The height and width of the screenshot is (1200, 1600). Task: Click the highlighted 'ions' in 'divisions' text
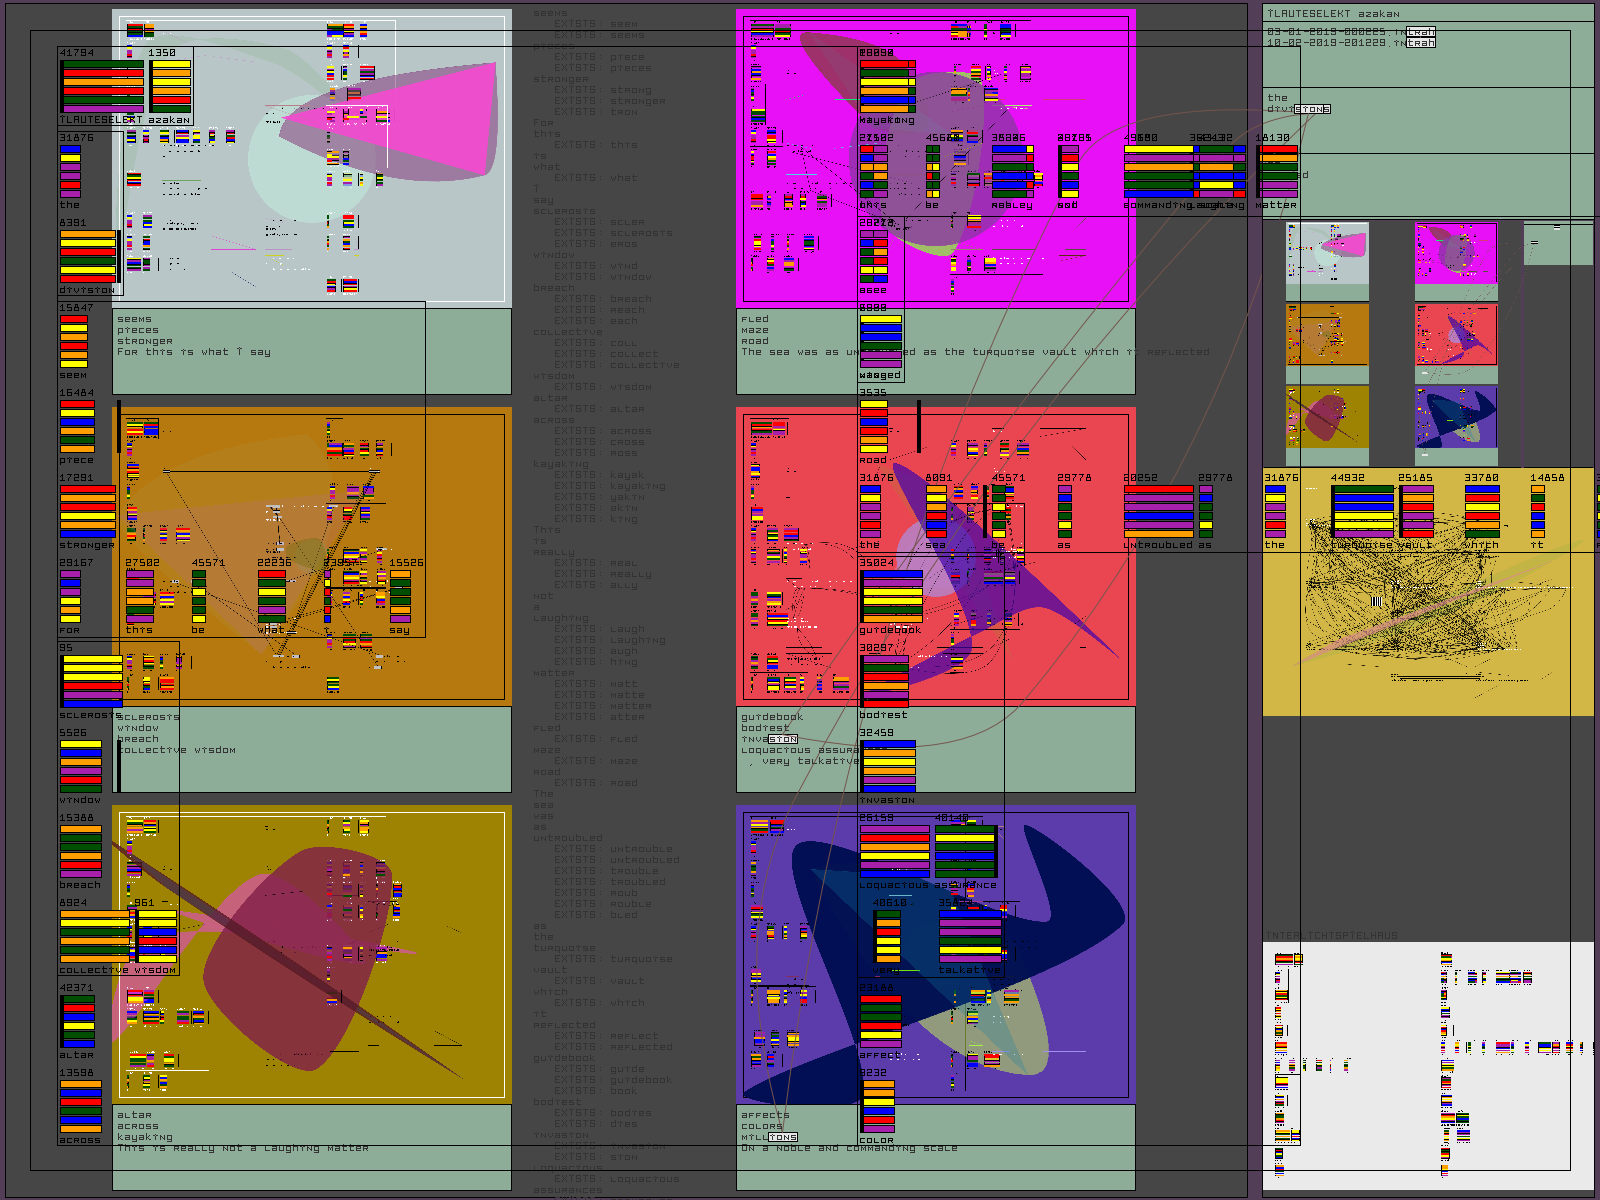click(x=1312, y=109)
